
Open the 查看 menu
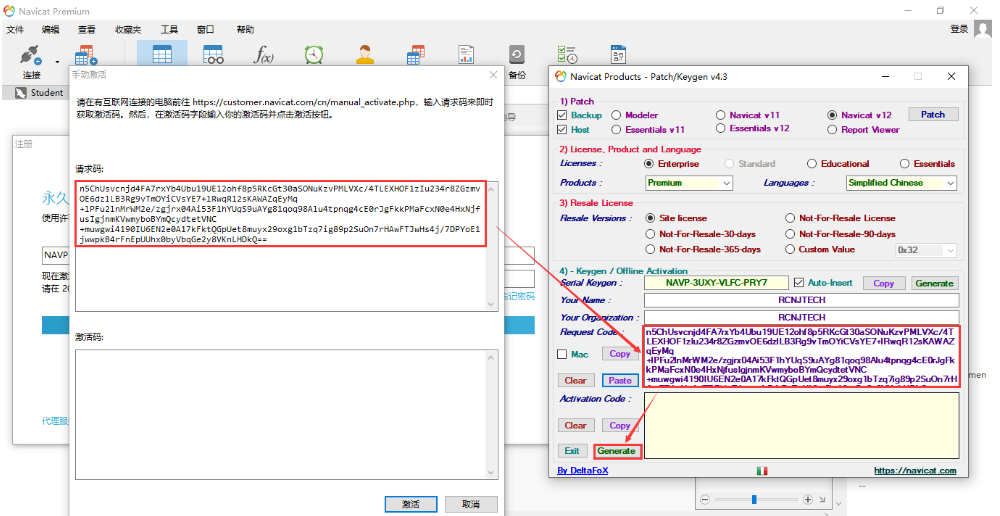coord(87,29)
